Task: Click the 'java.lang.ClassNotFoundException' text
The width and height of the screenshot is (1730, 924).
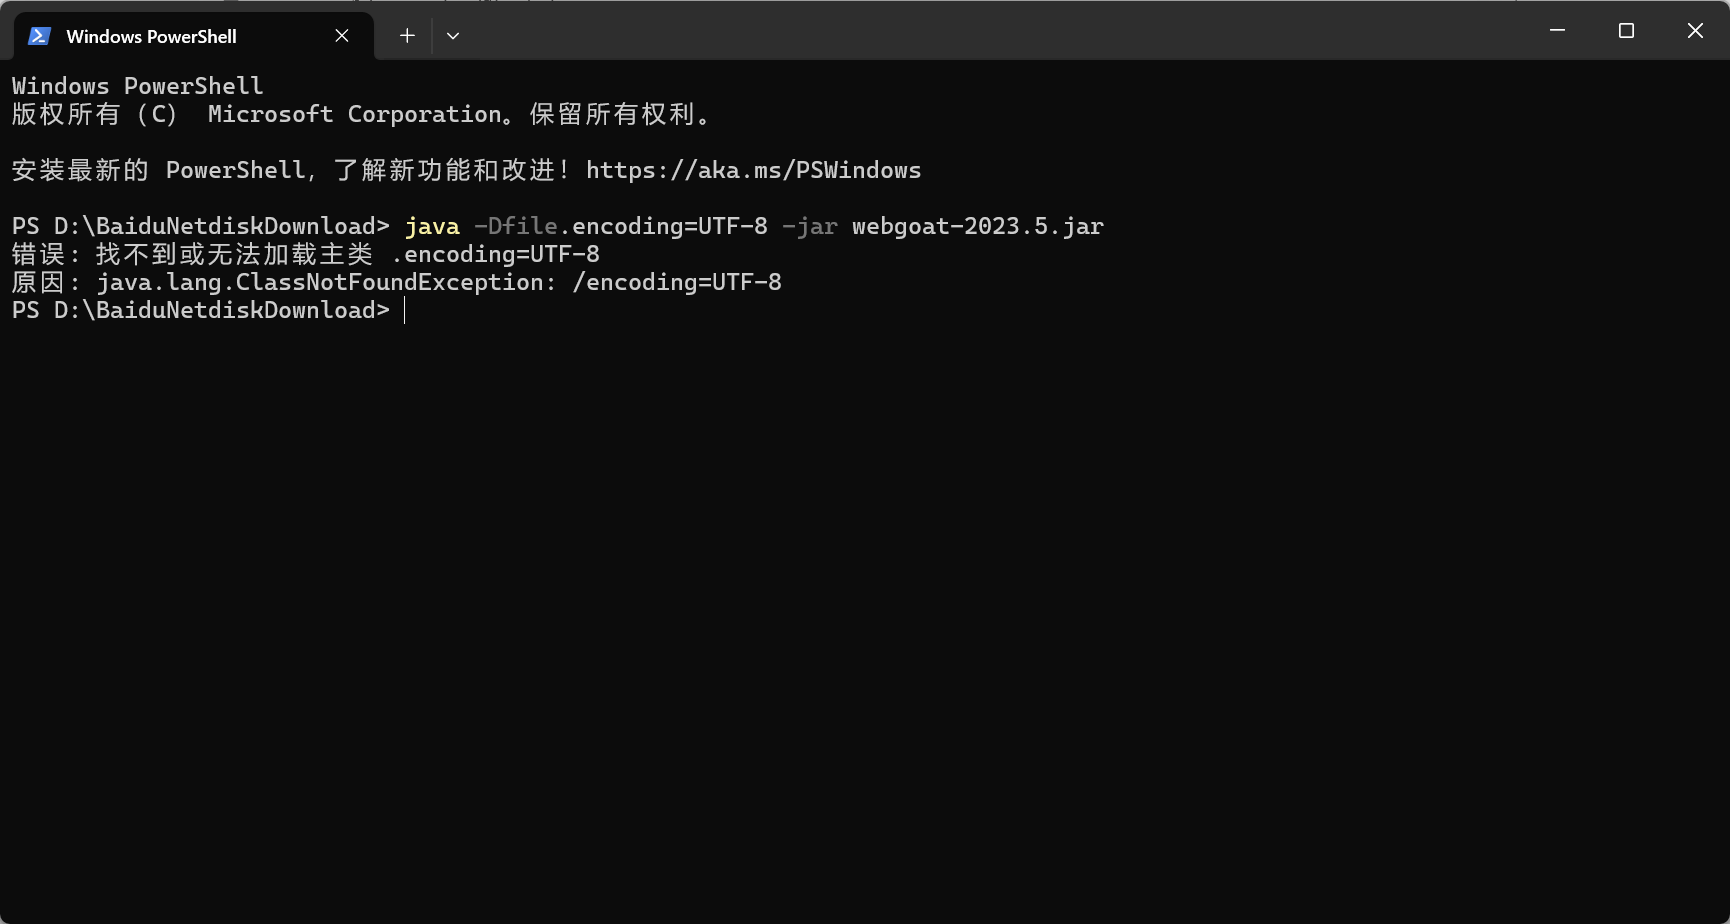Action: click(320, 283)
